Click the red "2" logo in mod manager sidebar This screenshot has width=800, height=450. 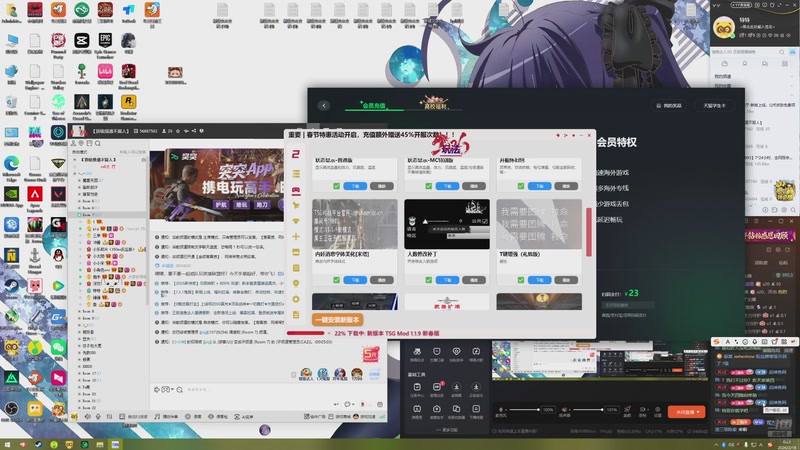[x=296, y=154]
